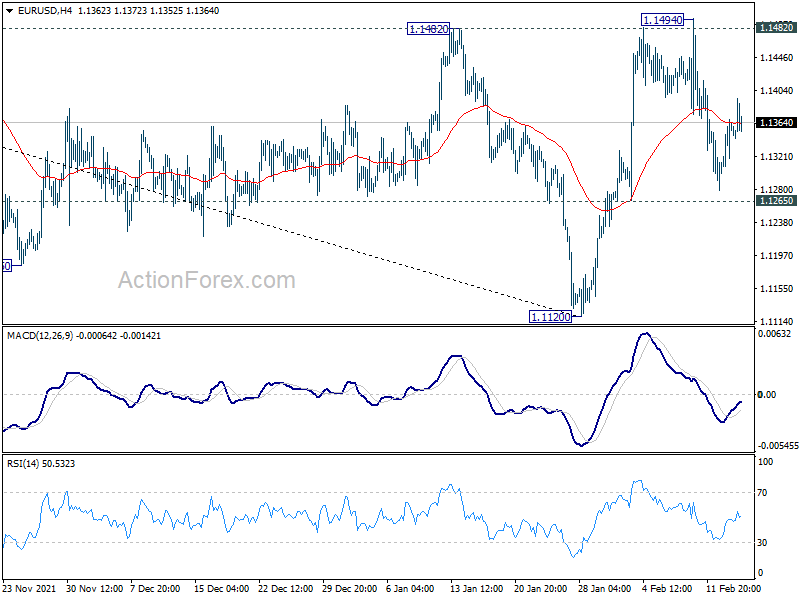
Task: Click the 23 Nov 2021 date marker
Action: coord(29,588)
